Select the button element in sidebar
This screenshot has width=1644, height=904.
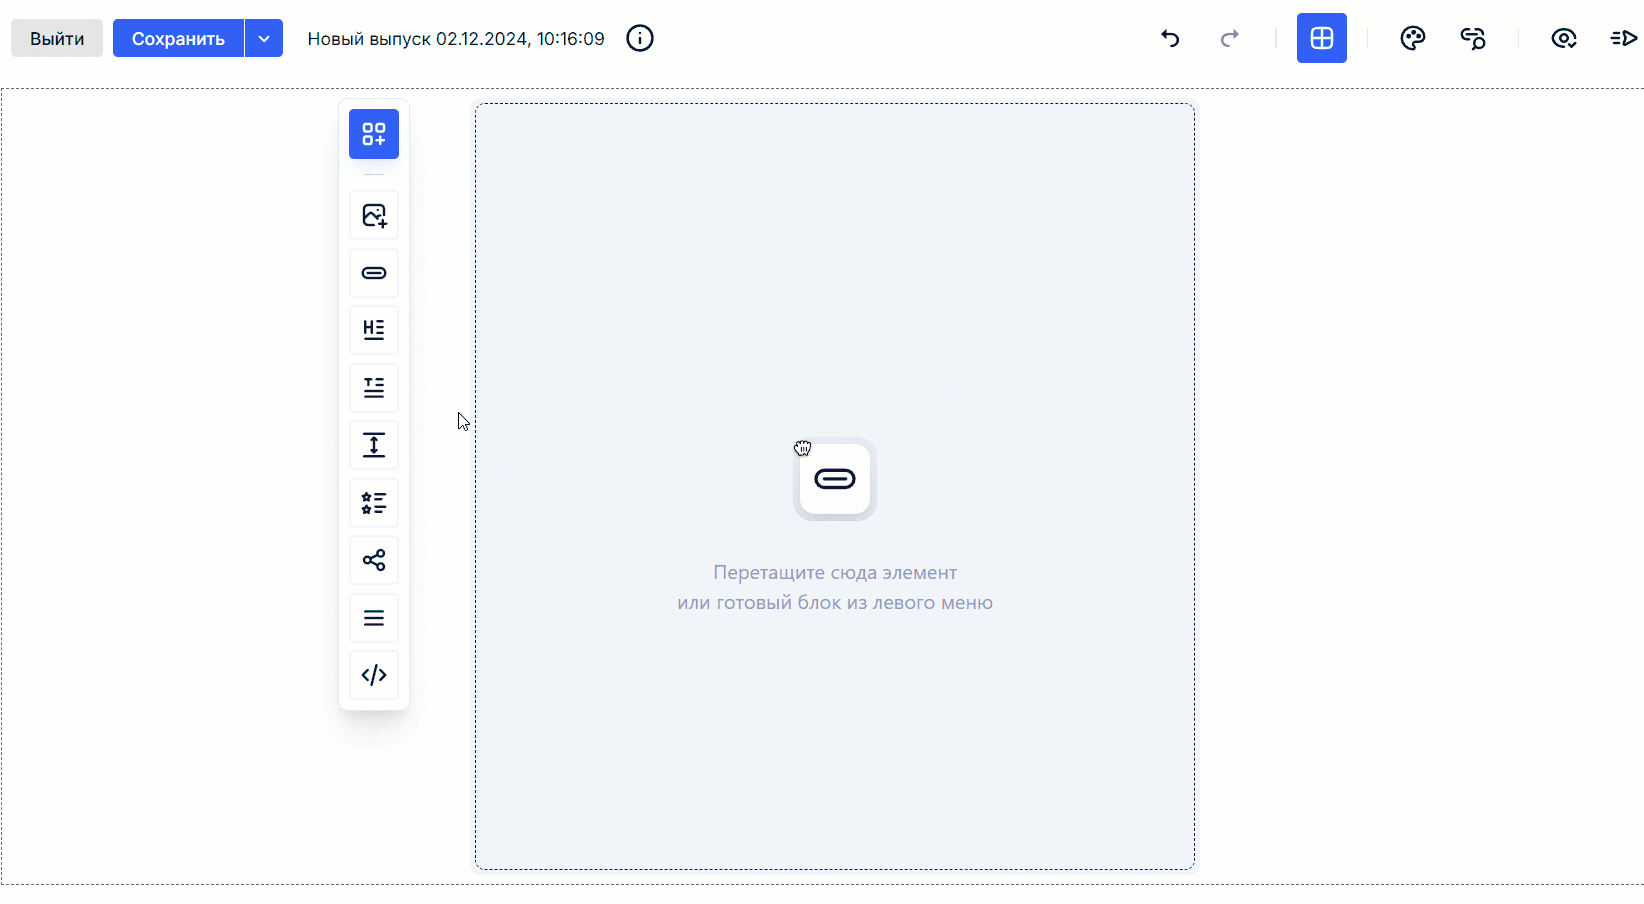[x=374, y=273]
